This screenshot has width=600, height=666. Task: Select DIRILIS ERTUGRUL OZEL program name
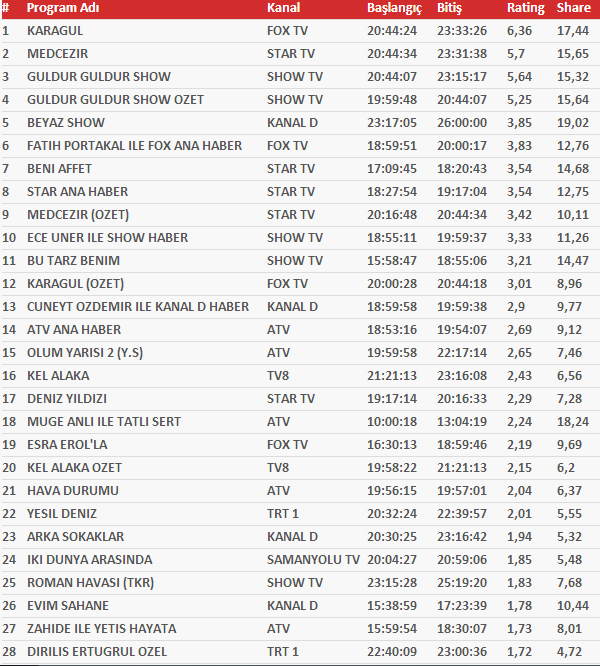point(97,651)
